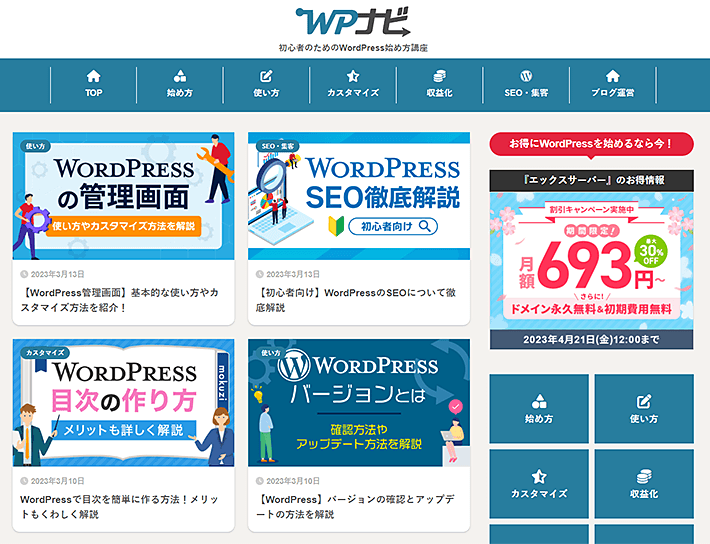
Task: Click the 2023年3月13日 date on SEO card
Action: (293, 274)
